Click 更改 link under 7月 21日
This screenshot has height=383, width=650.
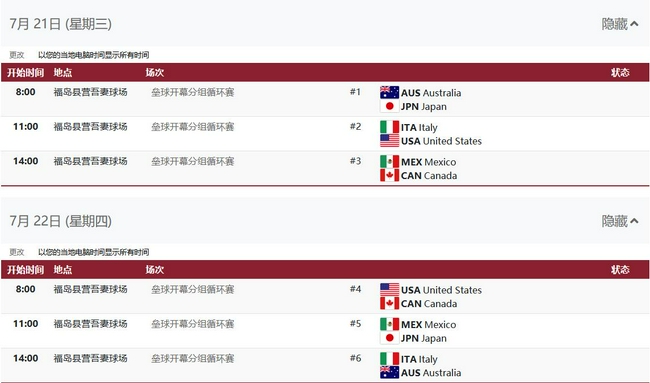click(17, 55)
